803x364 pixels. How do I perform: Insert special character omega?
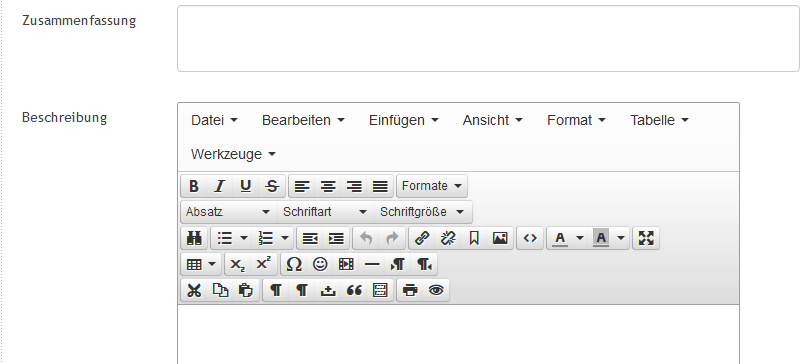(x=294, y=264)
